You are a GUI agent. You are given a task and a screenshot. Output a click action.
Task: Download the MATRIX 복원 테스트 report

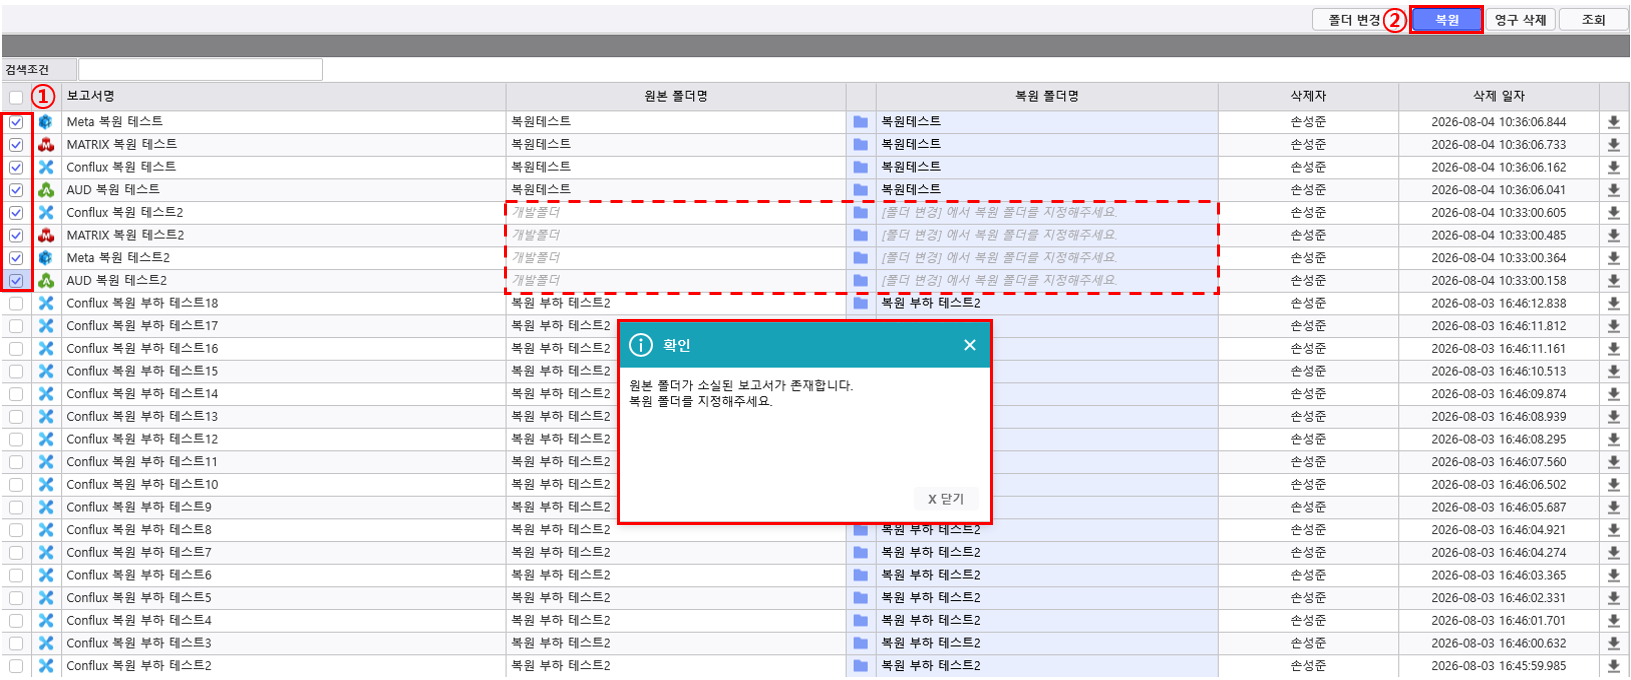[x=1613, y=145]
